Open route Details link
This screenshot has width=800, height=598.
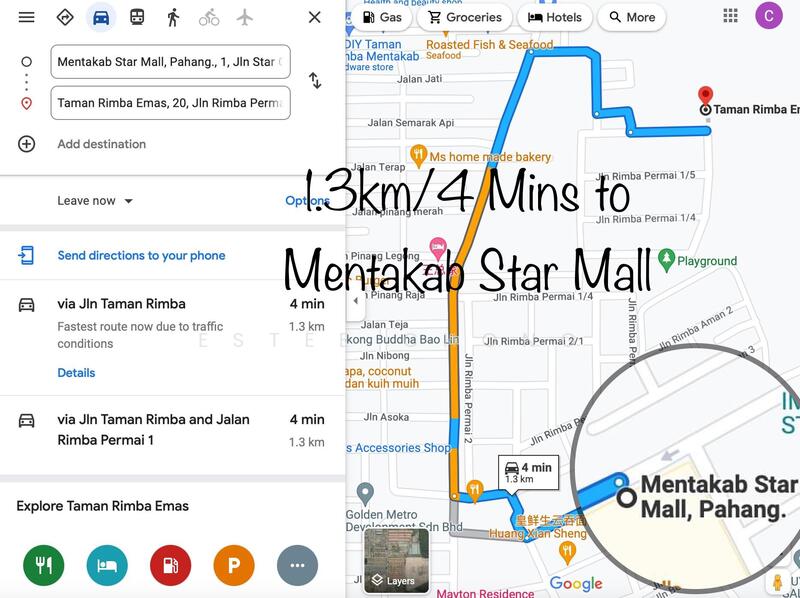click(76, 373)
